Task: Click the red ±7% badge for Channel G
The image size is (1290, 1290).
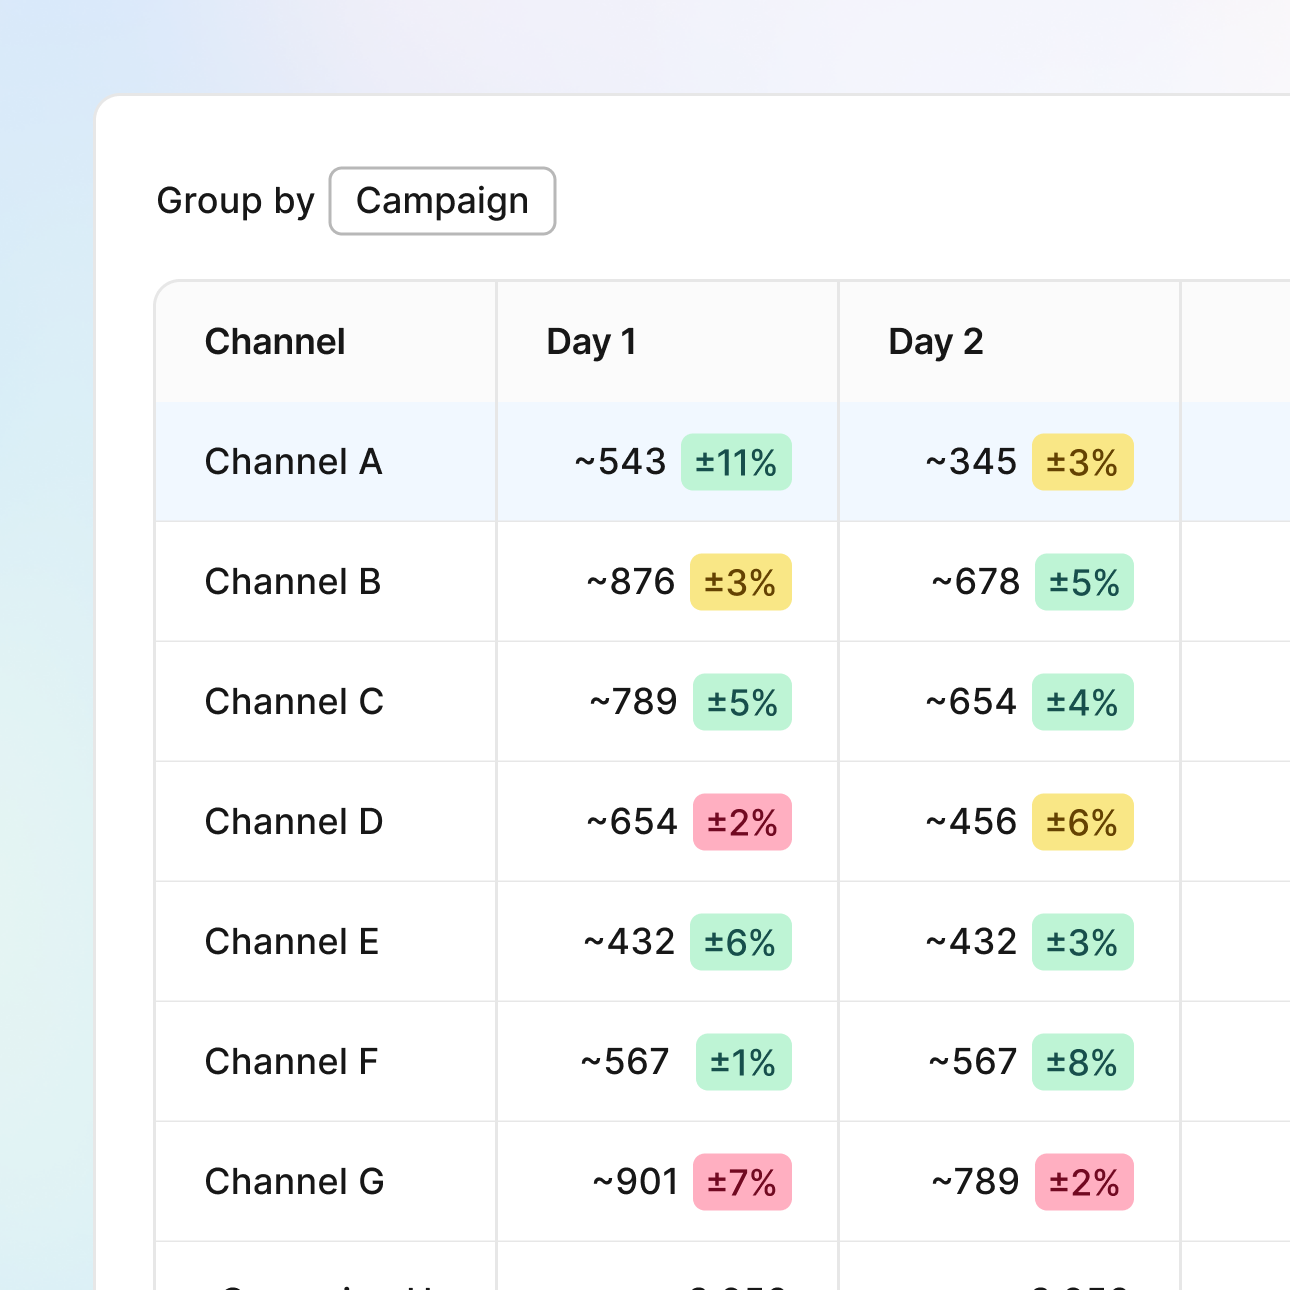Action: click(x=742, y=1182)
